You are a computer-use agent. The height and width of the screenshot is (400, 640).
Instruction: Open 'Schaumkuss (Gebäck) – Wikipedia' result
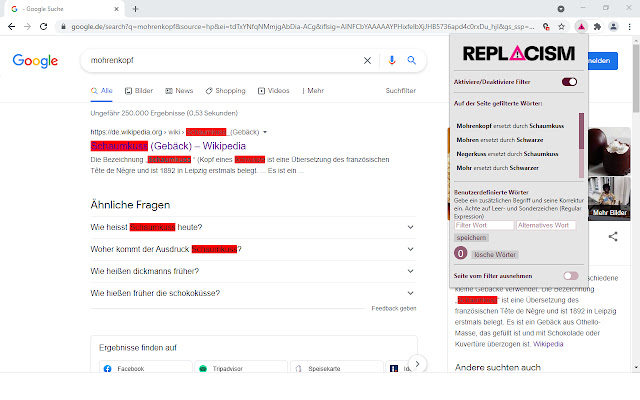pos(168,146)
